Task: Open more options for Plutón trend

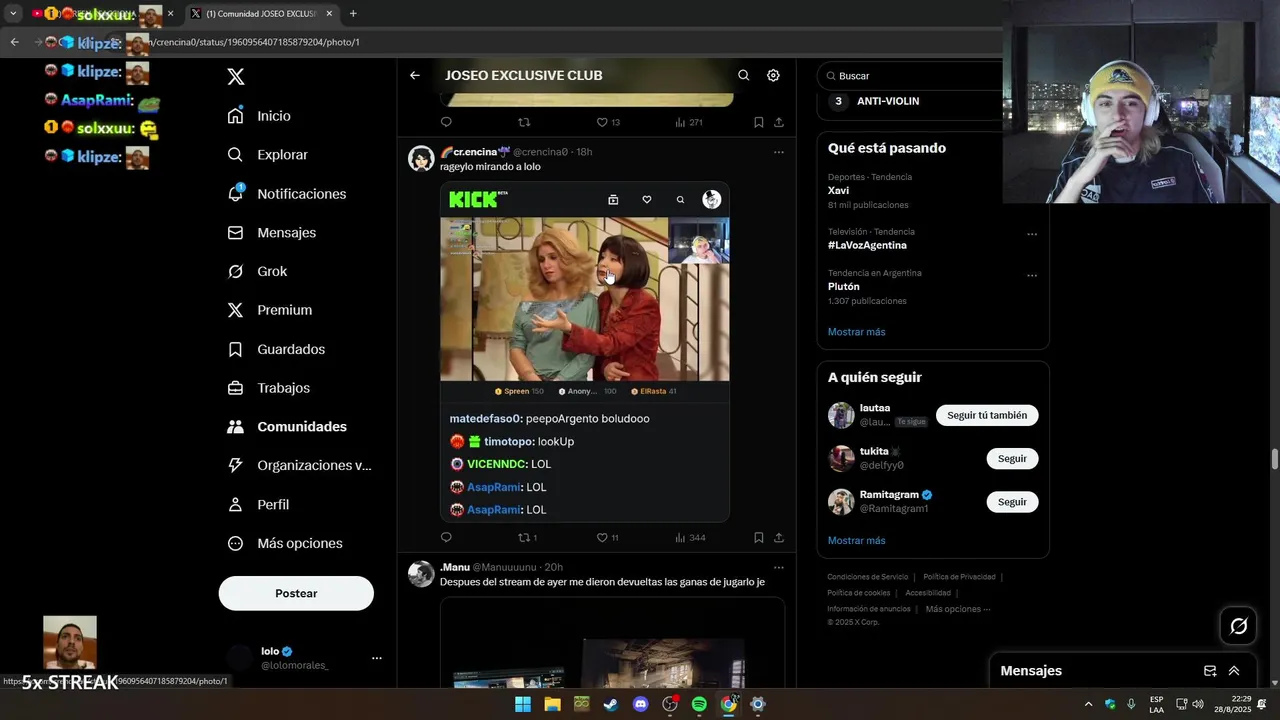Action: 1032,275
